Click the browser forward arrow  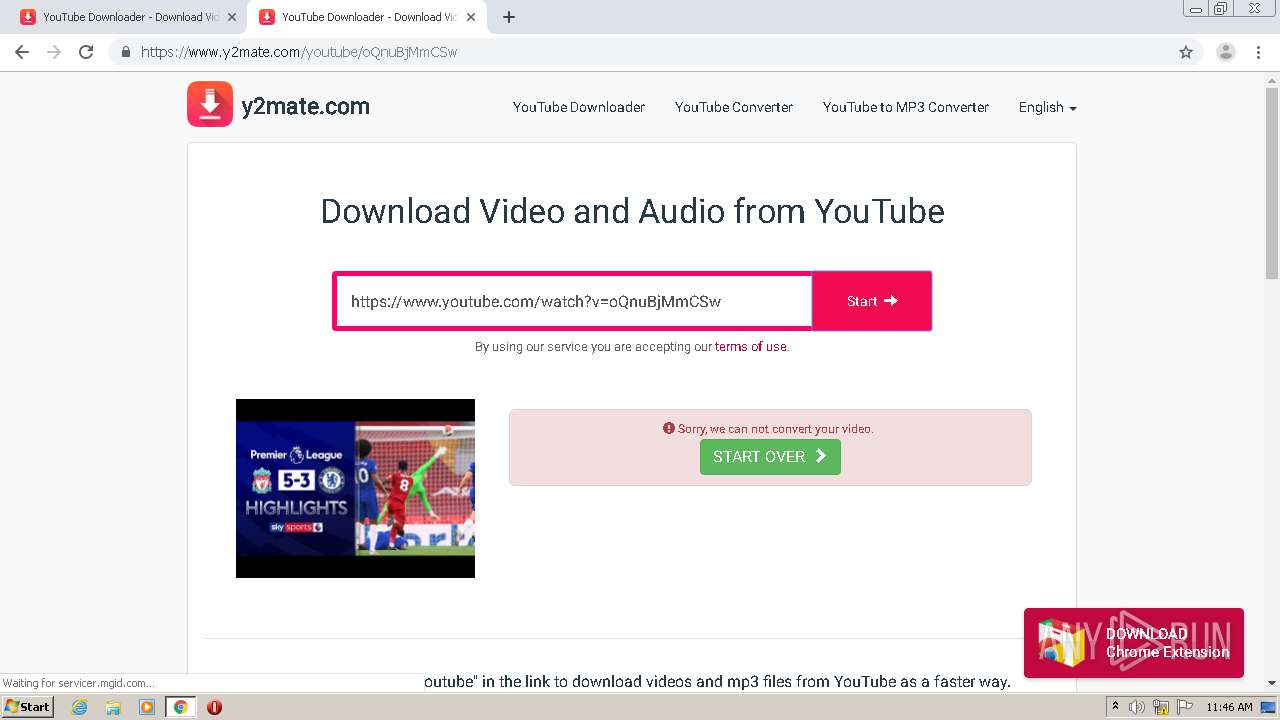tap(54, 52)
